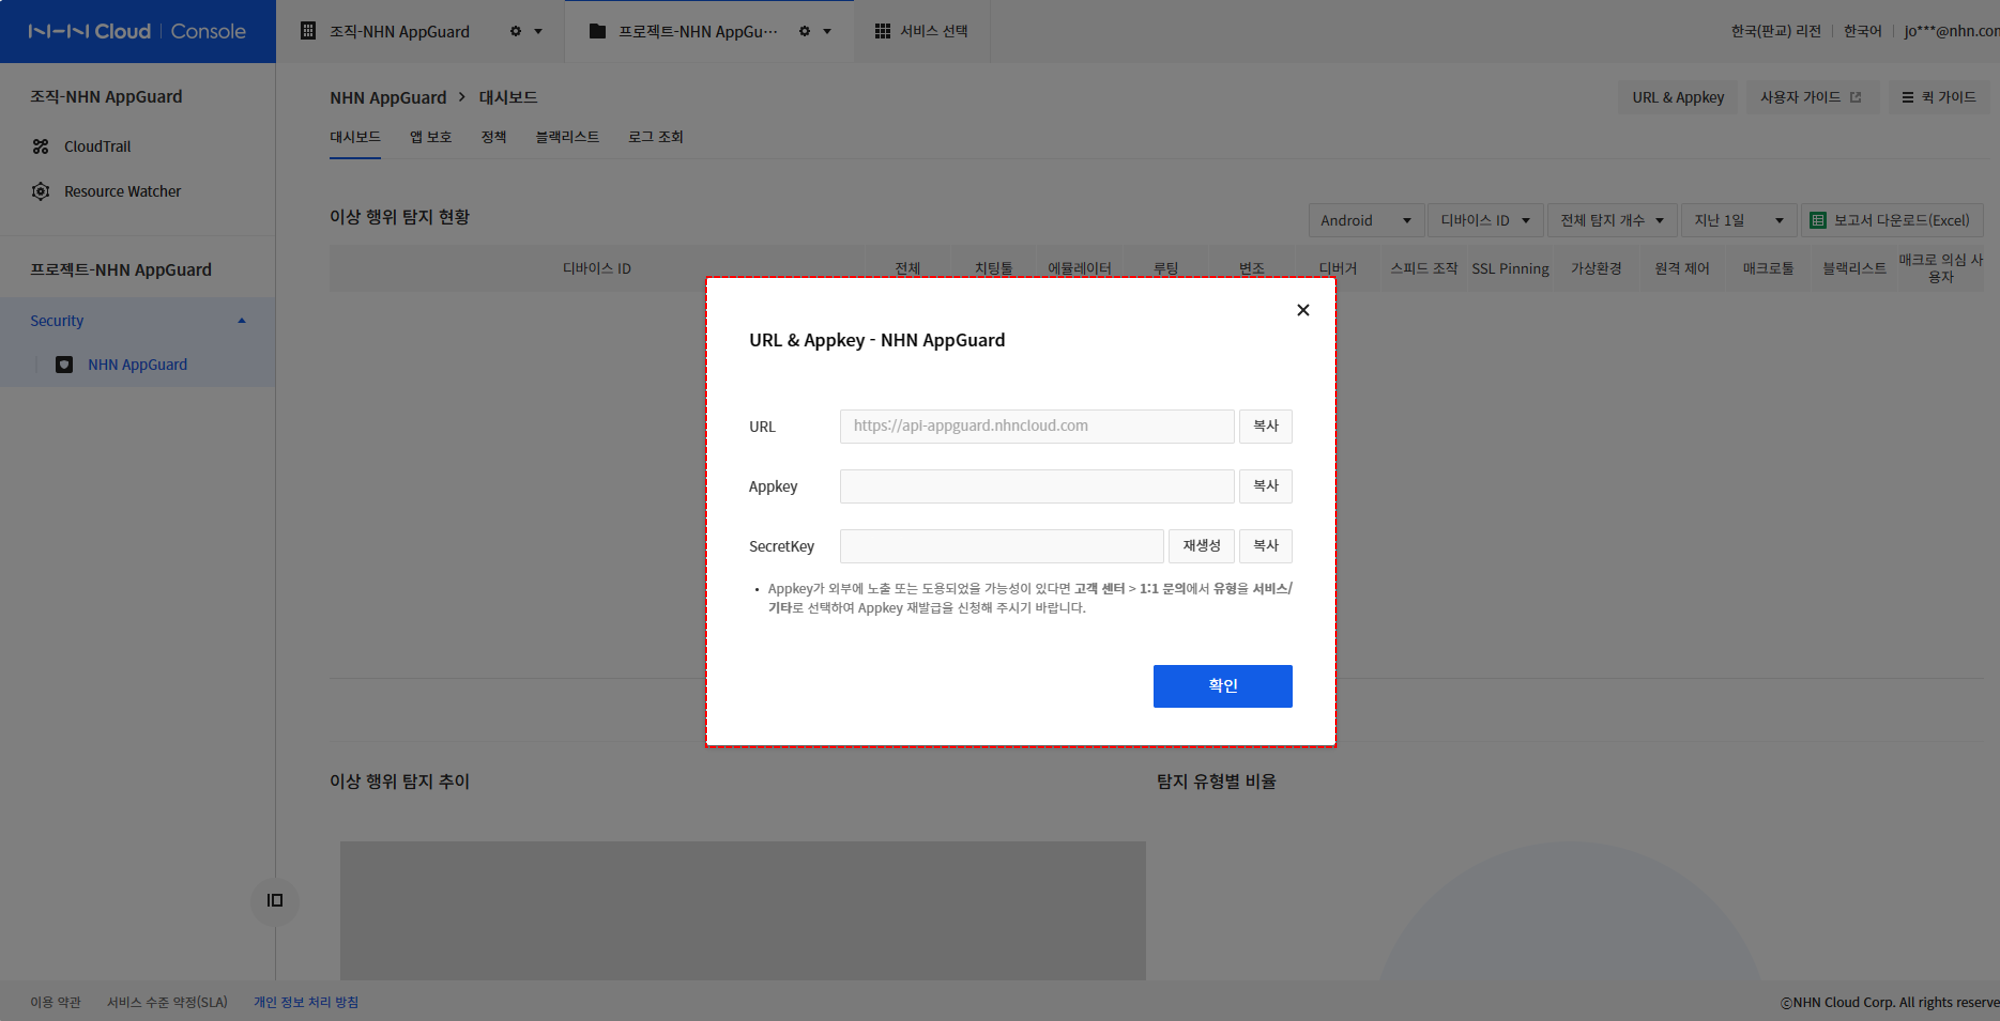Download report via 보고서 다운로드(Excel)

point(1892,220)
